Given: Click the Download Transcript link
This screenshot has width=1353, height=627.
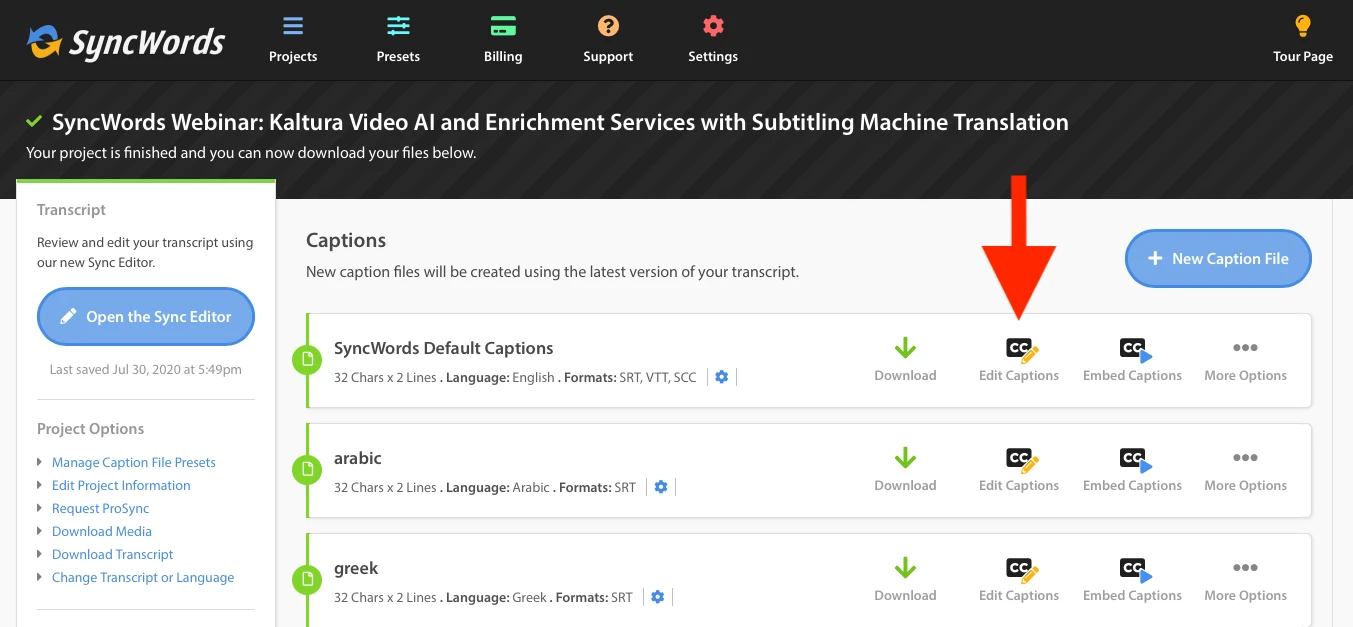Looking at the screenshot, I should pos(113,554).
